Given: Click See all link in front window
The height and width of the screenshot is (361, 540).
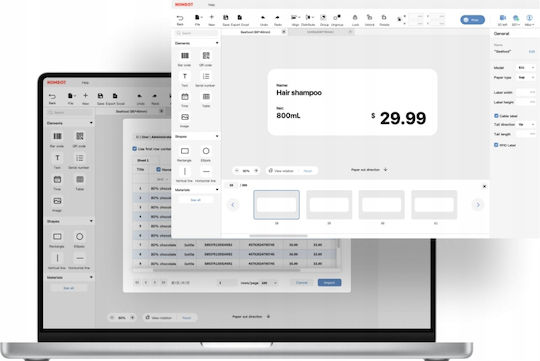Looking at the screenshot, I should tap(195, 200).
